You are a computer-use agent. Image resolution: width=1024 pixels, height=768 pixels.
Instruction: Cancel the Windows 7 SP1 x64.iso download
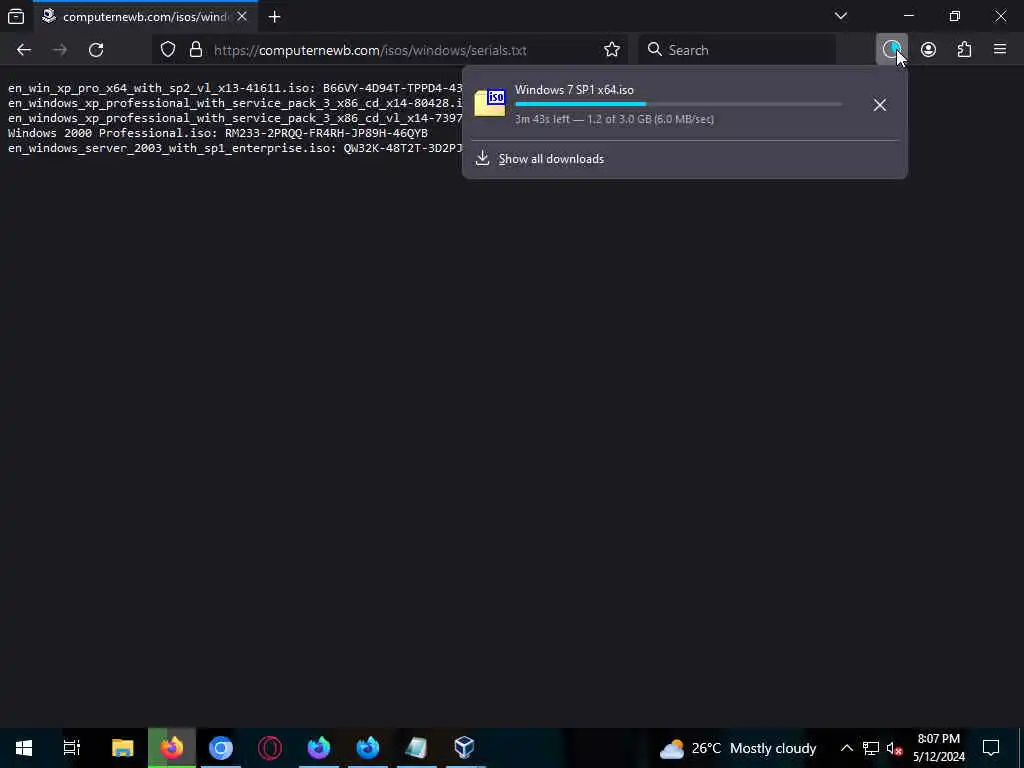[x=880, y=104]
